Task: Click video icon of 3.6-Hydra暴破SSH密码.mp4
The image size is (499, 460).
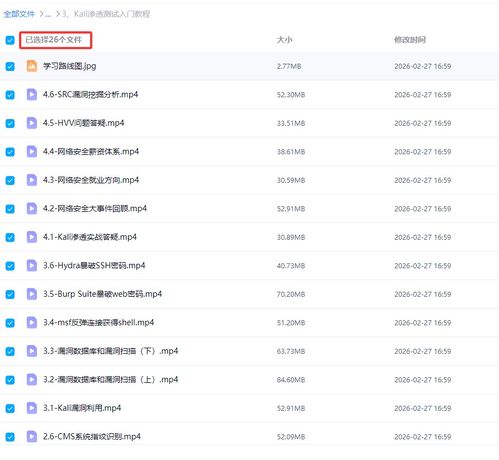Action: (32, 266)
